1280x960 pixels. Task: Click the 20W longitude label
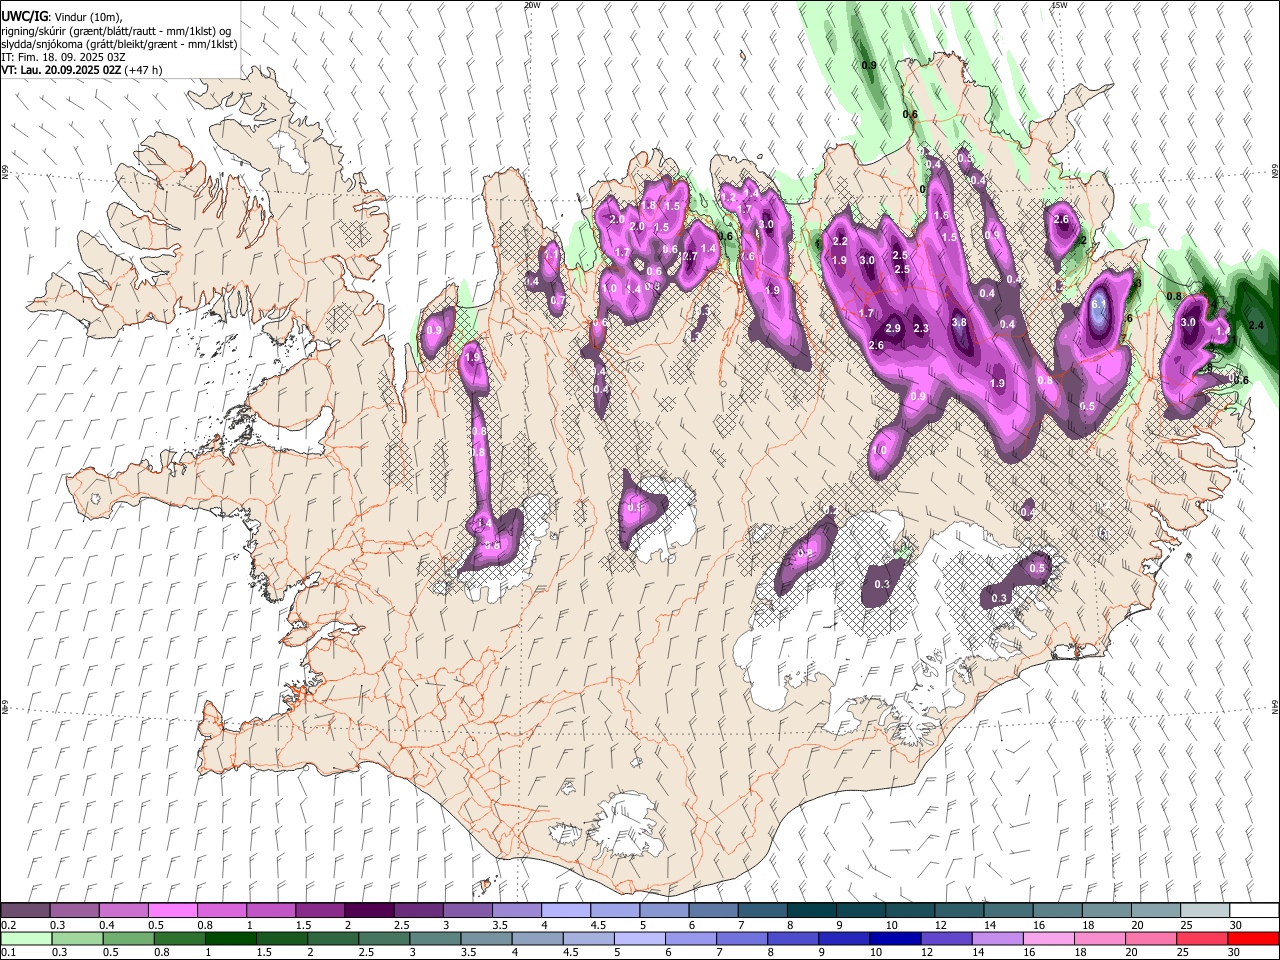(x=531, y=5)
